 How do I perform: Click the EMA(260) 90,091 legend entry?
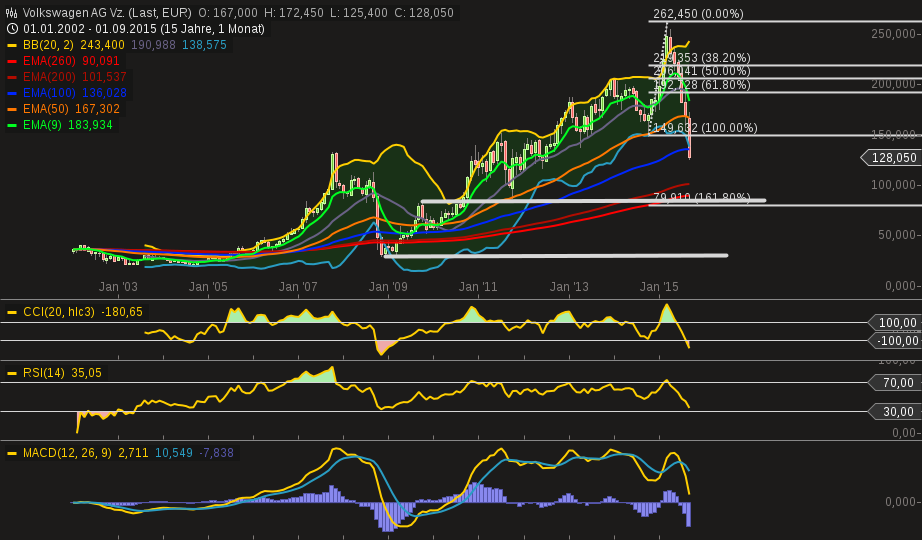[71, 61]
